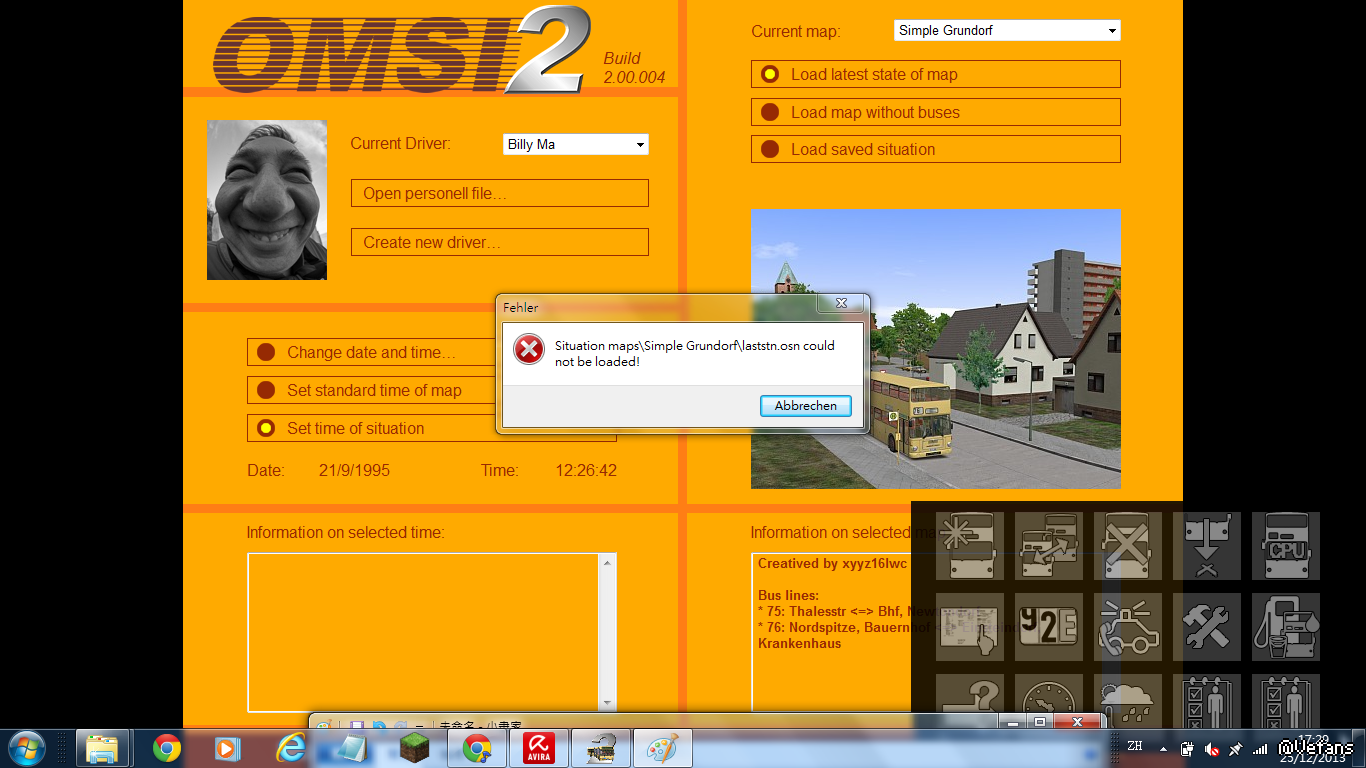Click the muted volume tray icon
1366x768 pixels.
pyautogui.click(x=1212, y=748)
